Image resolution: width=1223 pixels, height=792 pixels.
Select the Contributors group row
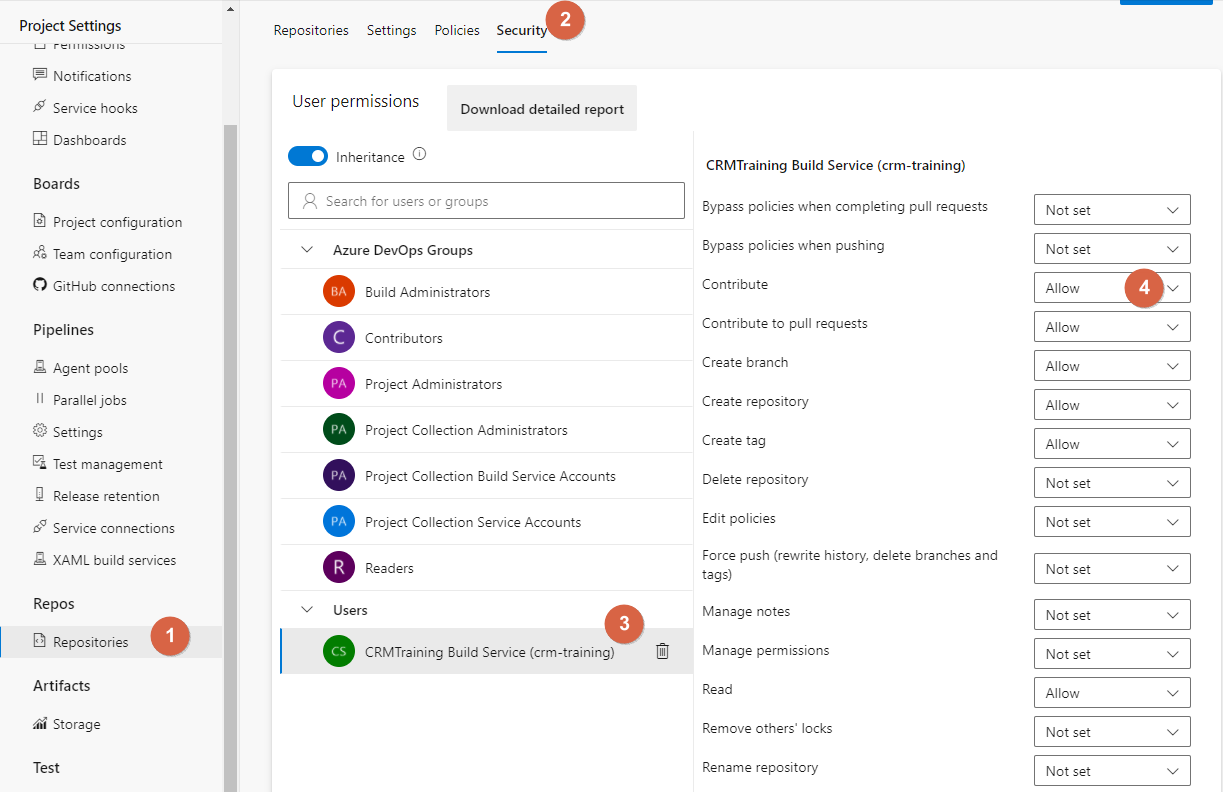click(486, 338)
